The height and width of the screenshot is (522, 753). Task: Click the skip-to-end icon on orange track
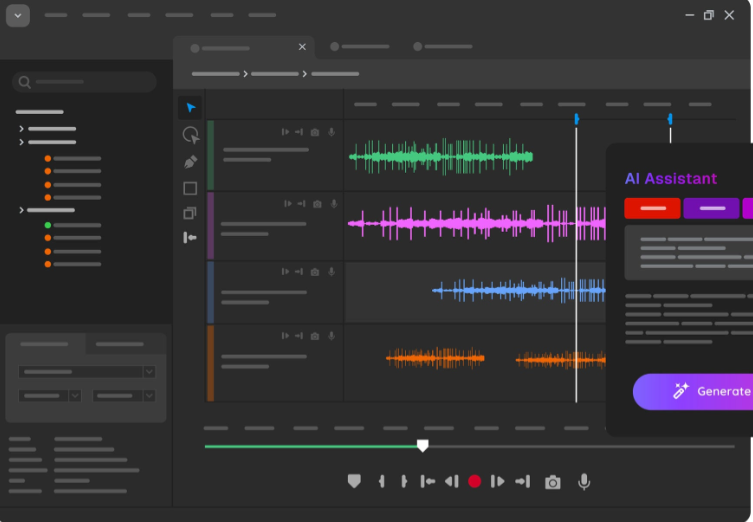299,336
